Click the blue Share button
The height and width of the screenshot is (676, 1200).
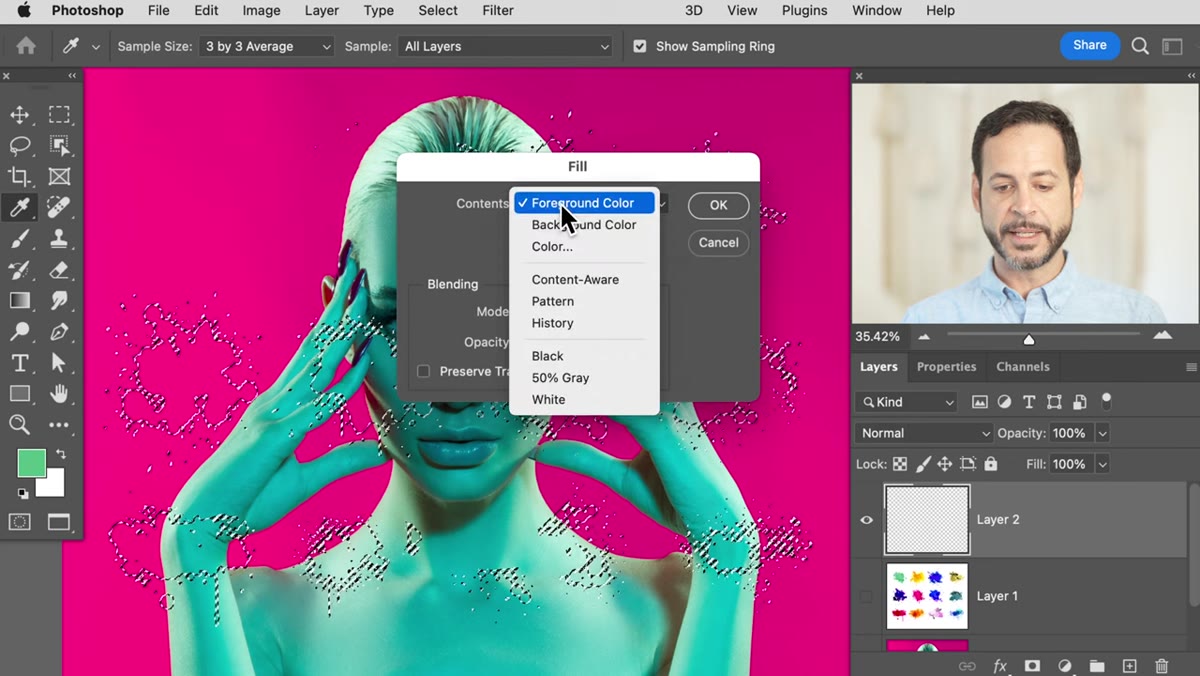click(x=1090, y=45)
